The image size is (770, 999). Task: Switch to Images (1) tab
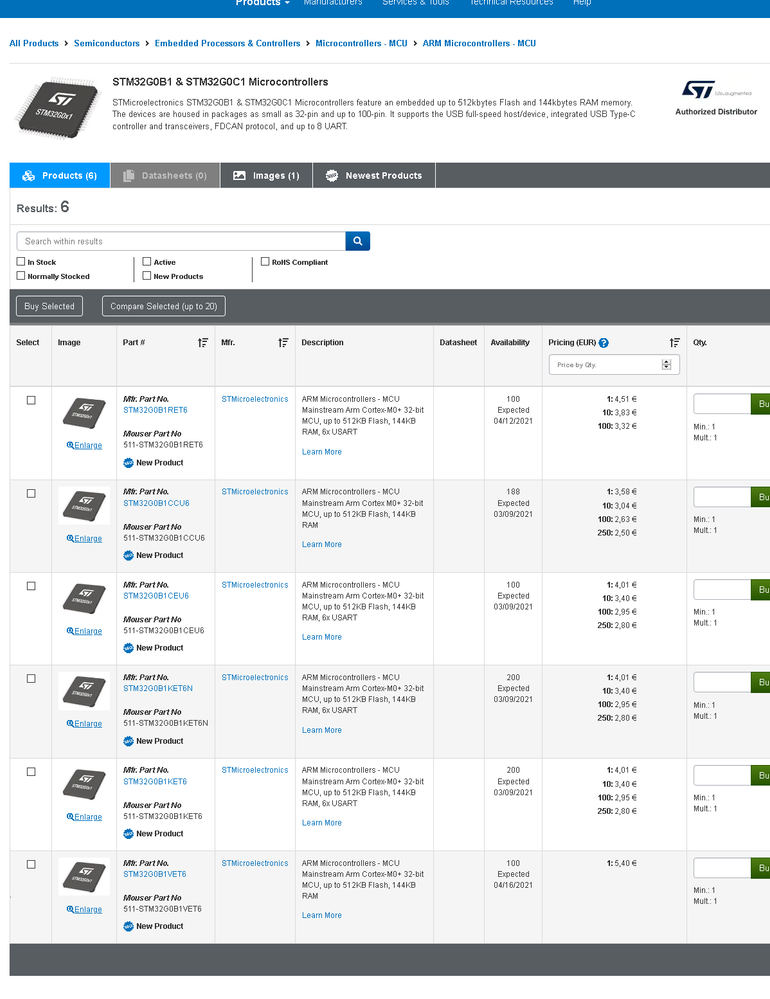pos(266,175)
